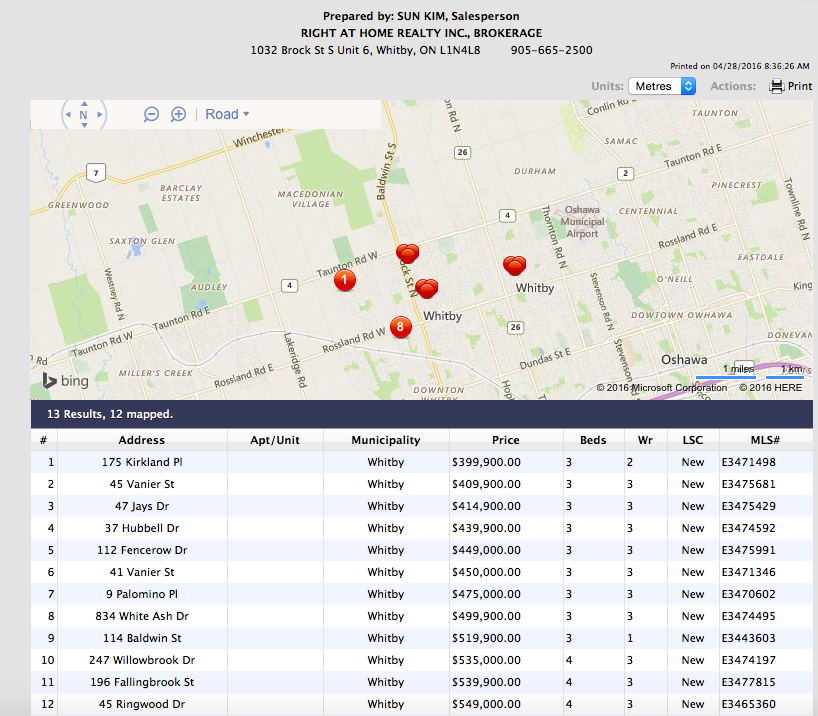Pan the map right with compass arrow
The image size is (818, 716).
pyautogui.click(x=99, y=115)
